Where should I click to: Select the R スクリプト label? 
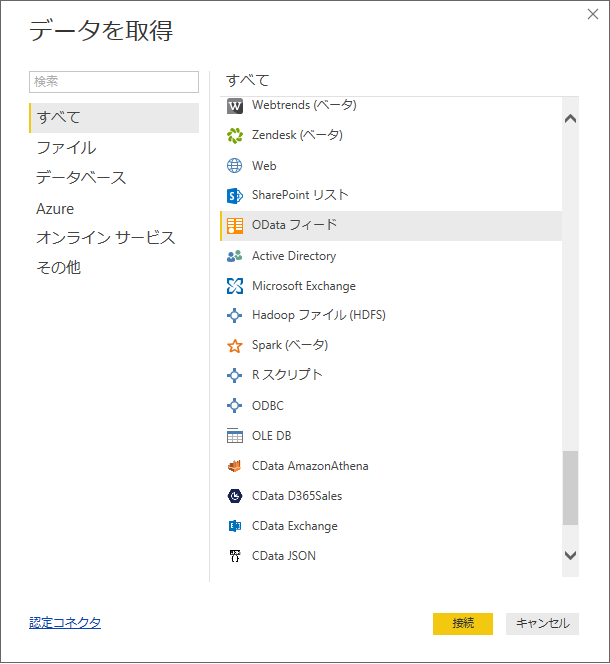pyautogui.click(x=287, y=375)
